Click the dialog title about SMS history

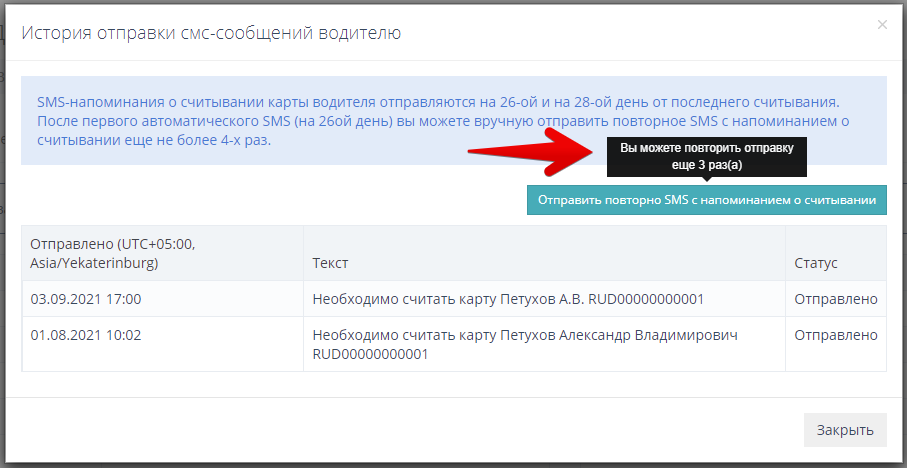[212, 34]
